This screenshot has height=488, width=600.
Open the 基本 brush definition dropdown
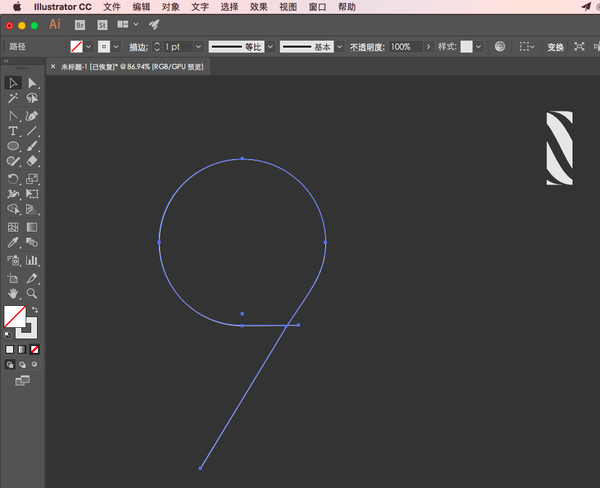tap(338, 47)
